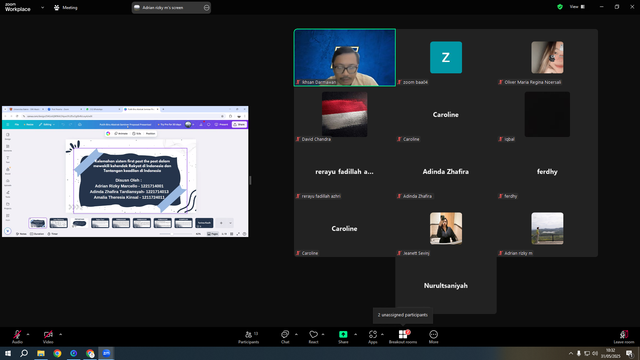Open video options arrow next to Video

click(60, 334)
